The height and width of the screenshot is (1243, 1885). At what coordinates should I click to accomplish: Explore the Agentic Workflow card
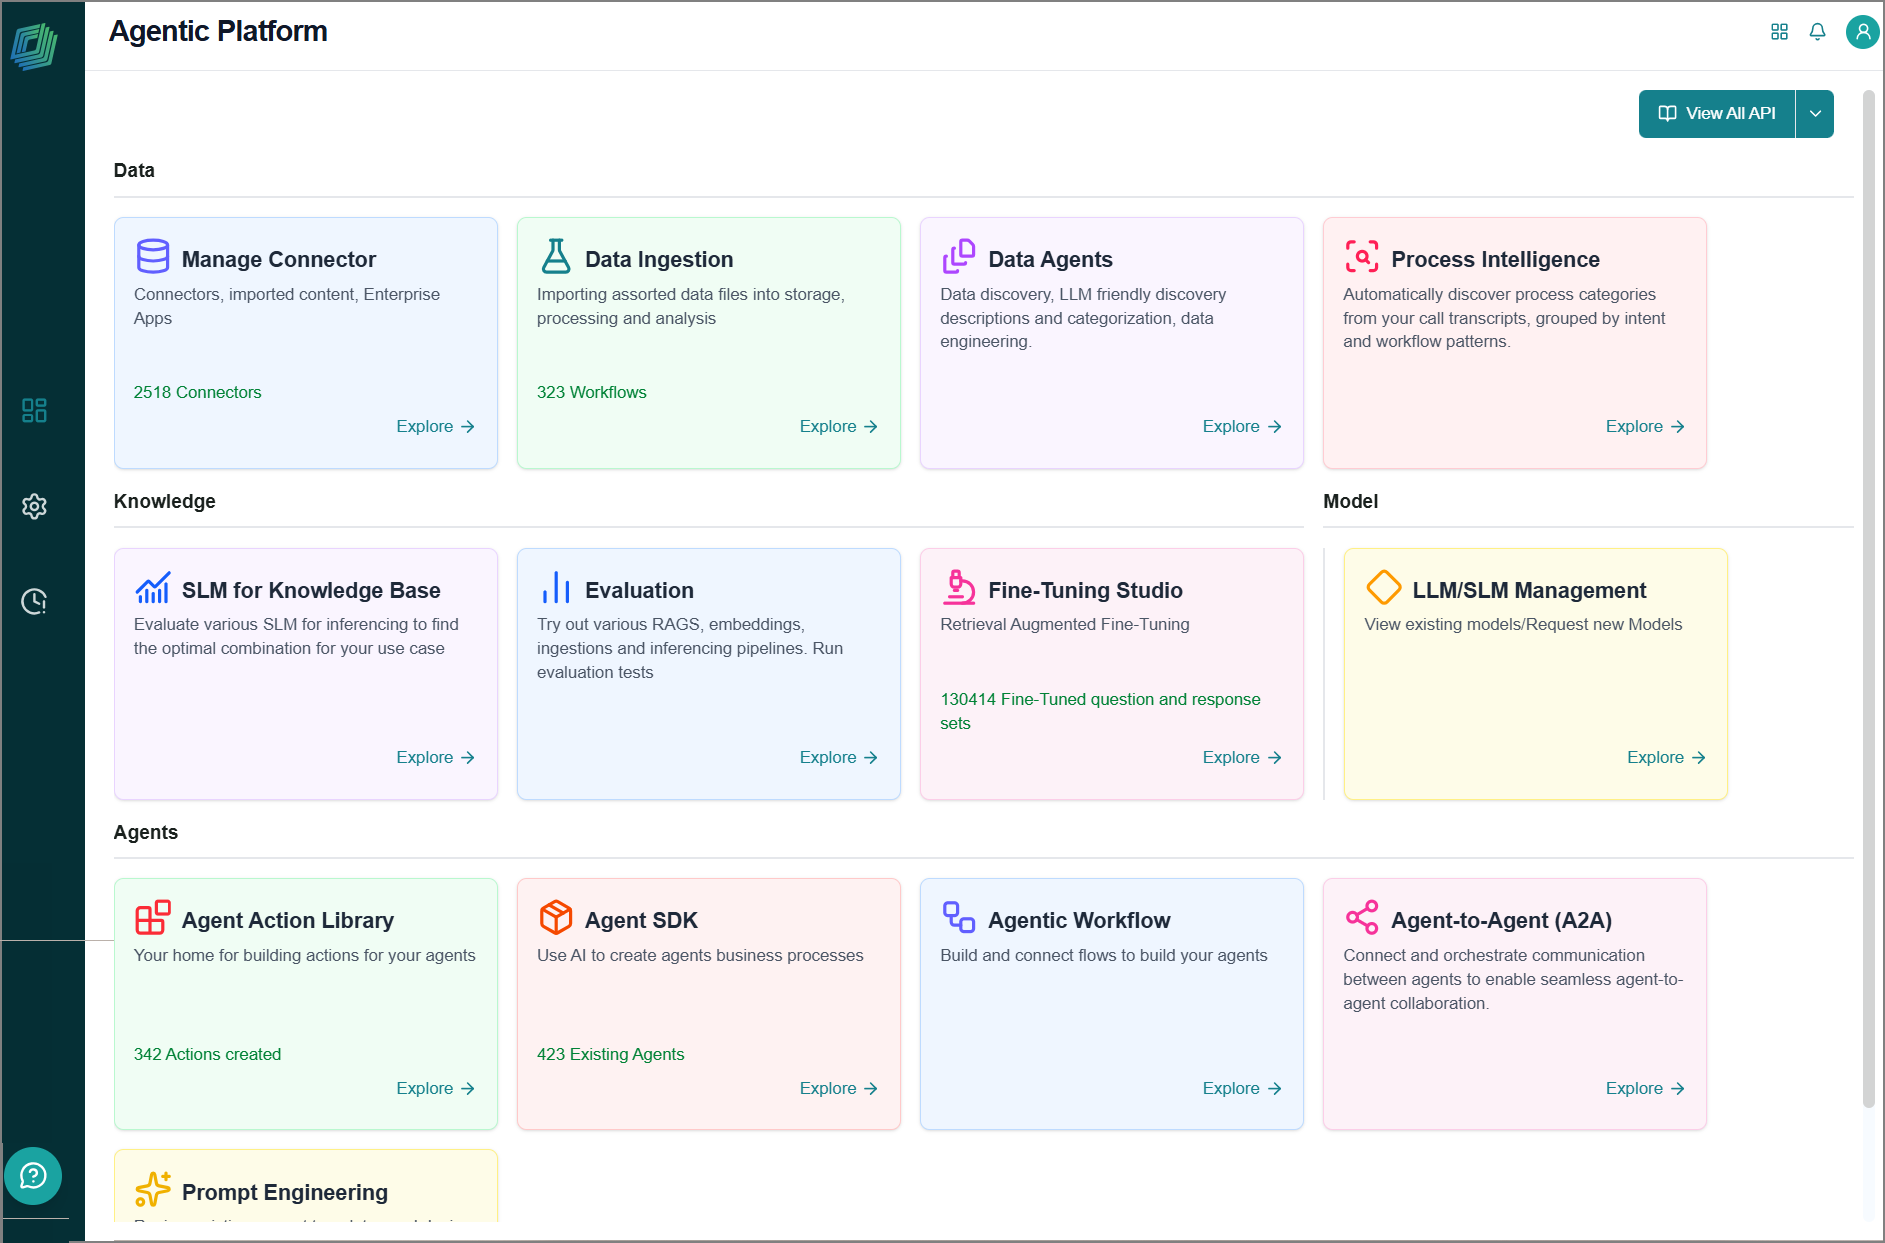(1241, 1089)
